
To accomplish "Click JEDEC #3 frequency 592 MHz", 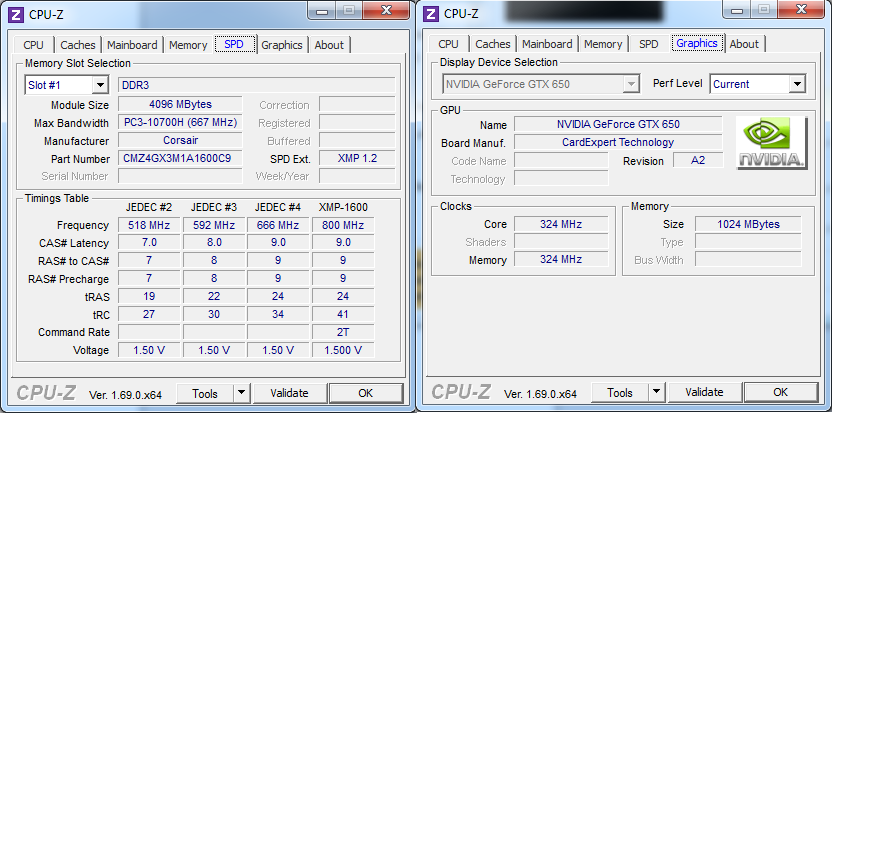I will [x=214, y=225].
